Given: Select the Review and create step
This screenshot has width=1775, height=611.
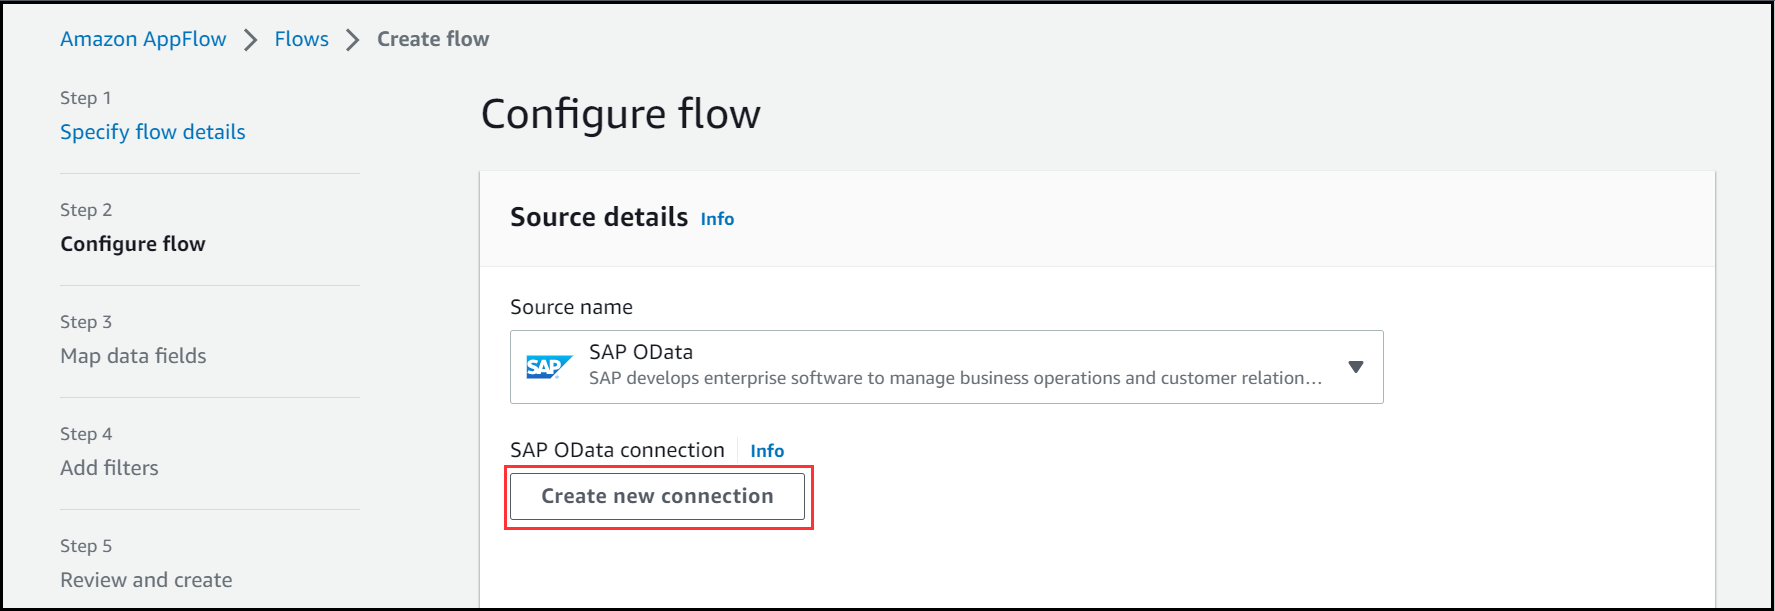Looking at the screenshot, I should [146, 580].
